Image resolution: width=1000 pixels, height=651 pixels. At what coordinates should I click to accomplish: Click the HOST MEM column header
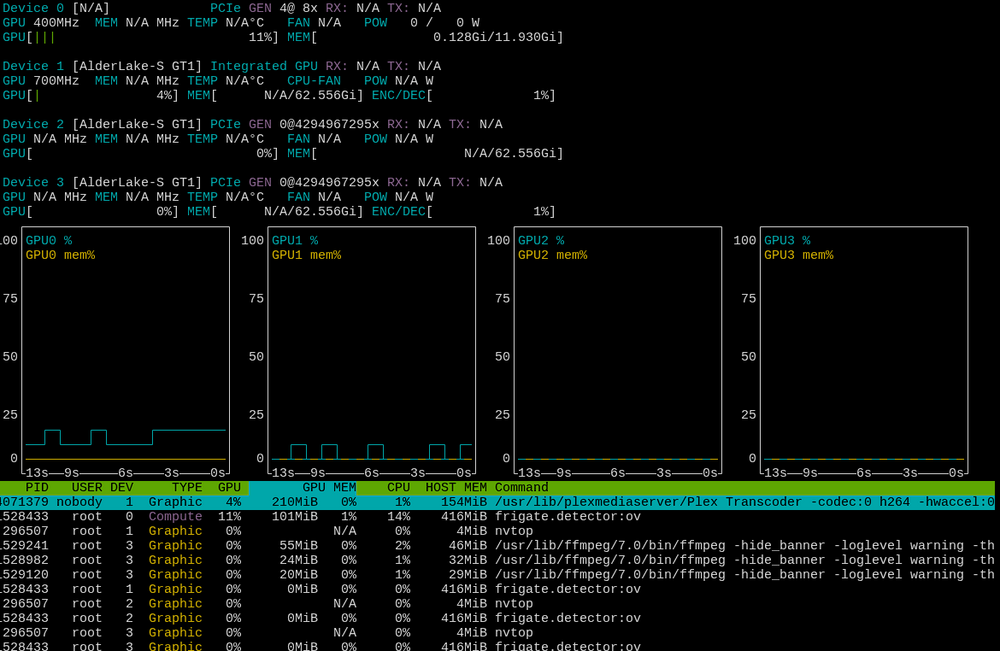pyautogui.click(x=456, y=487)
